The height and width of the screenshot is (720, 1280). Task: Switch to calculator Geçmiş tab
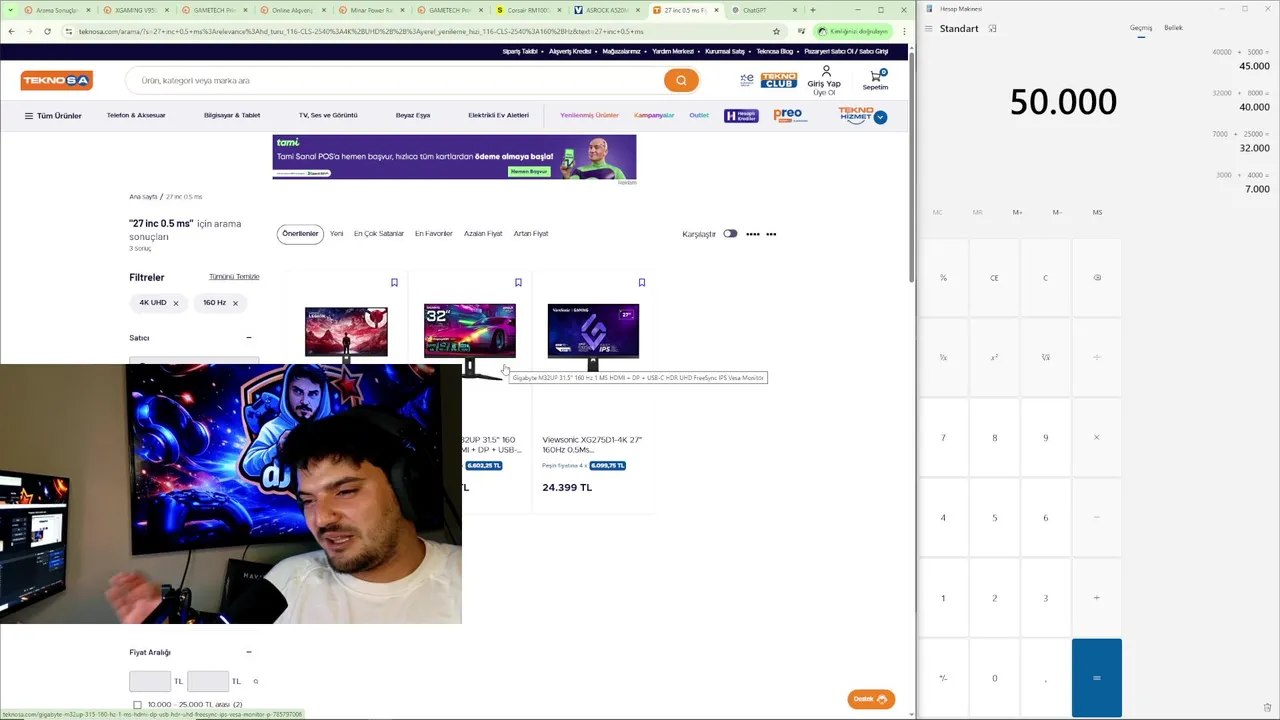(x=1141, y=28)
